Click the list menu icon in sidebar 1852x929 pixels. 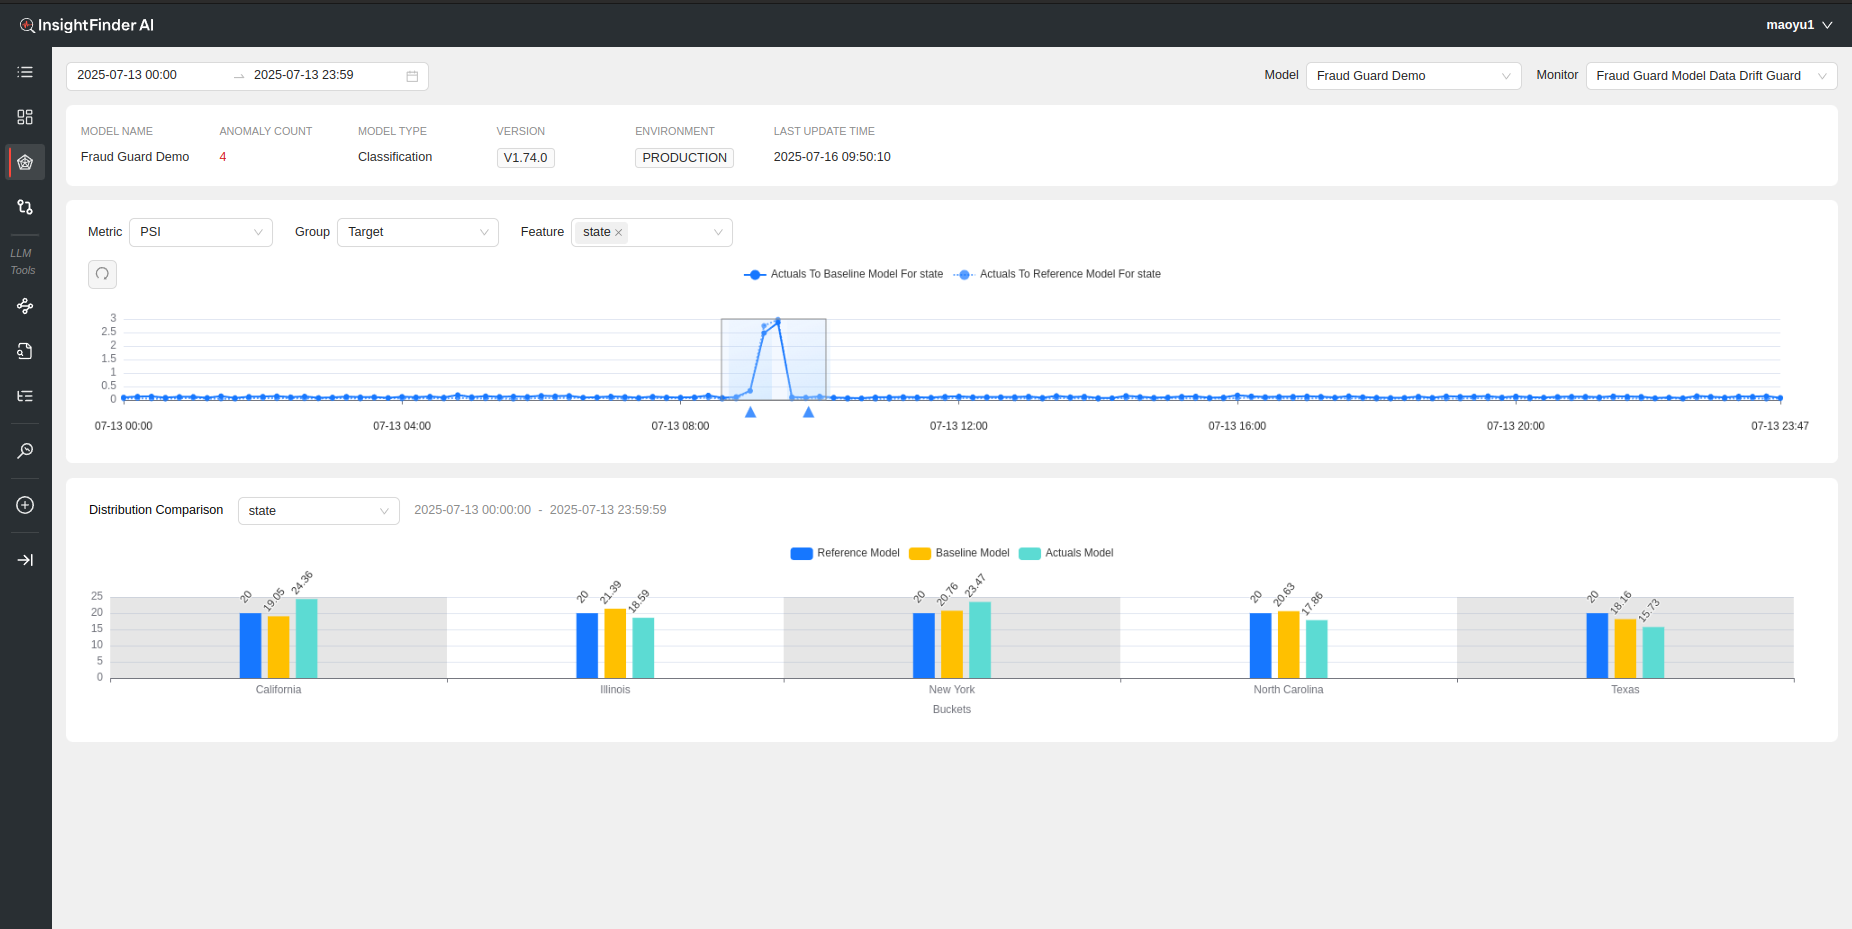25,72
